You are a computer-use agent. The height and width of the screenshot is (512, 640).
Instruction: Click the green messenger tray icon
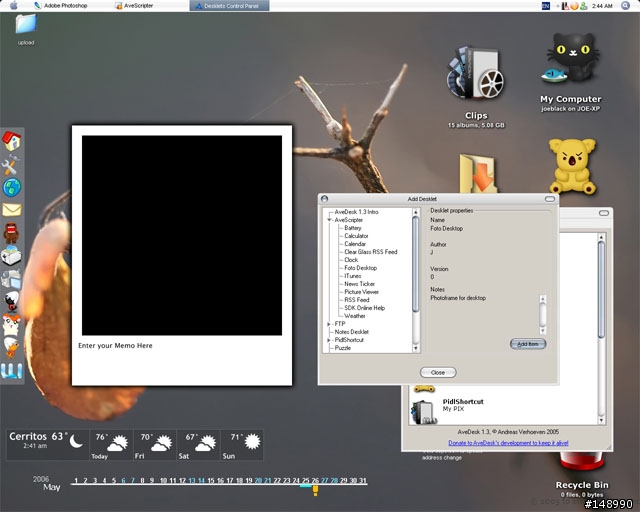coord(584,6)
